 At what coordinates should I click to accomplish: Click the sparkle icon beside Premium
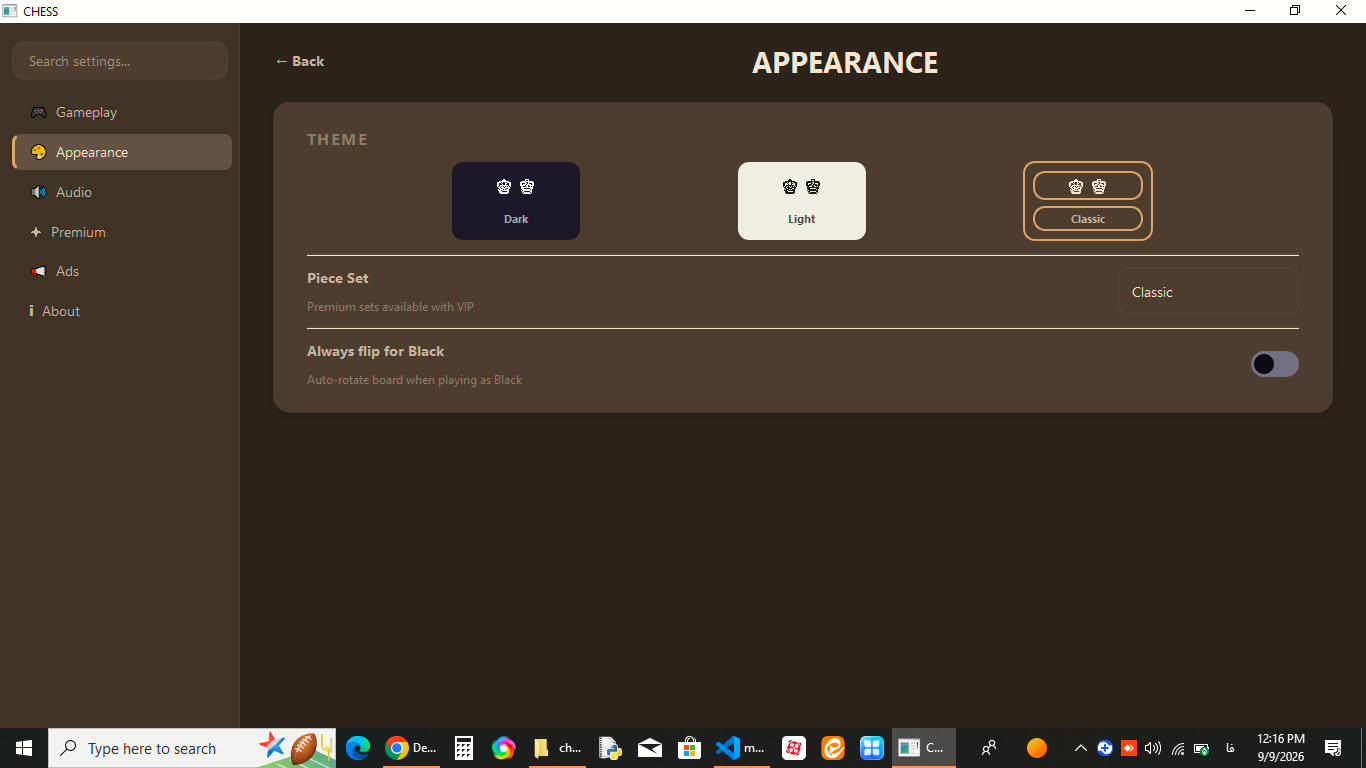[x=36, y=232]
